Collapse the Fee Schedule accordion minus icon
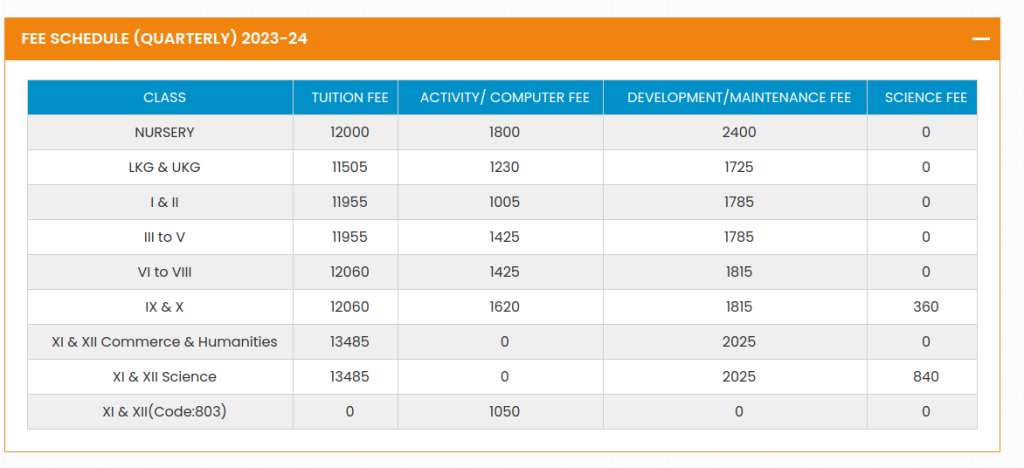The image size is (1024, 468). (x=980, y=39)
